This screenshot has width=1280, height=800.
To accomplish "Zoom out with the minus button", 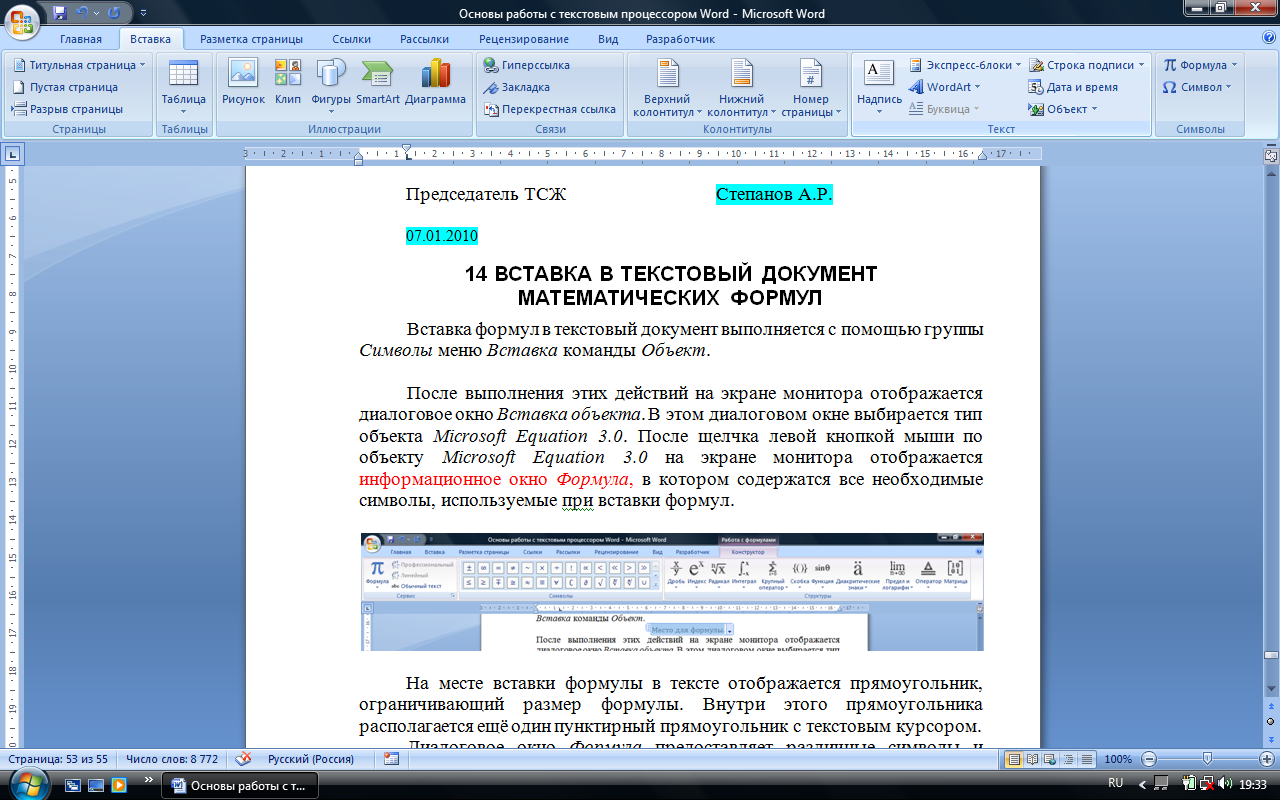I will click(1149, 759).
